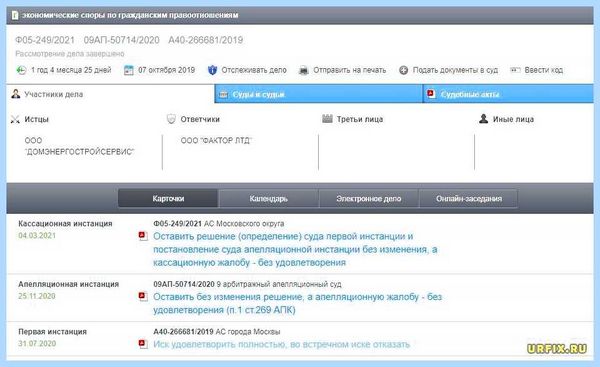Click the icon next to Третьи лица
The image size is (600, 367).
(x=327, y=119)
